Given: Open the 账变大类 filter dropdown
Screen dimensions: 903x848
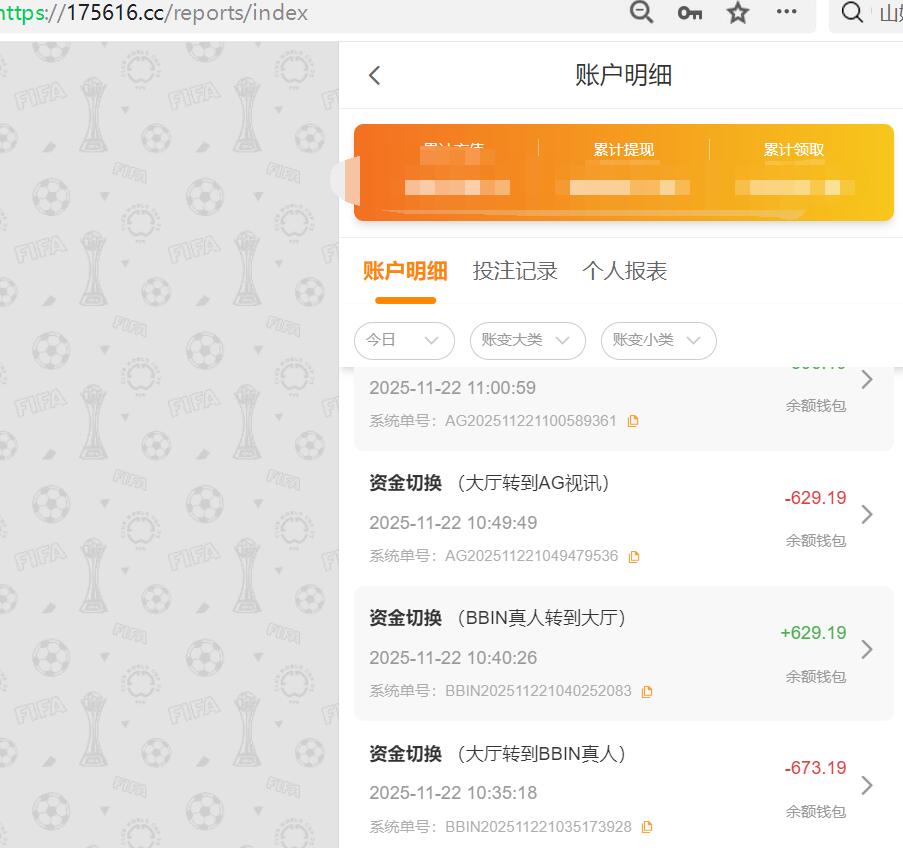Looking at the screenshot, I should tap(527, 340).
